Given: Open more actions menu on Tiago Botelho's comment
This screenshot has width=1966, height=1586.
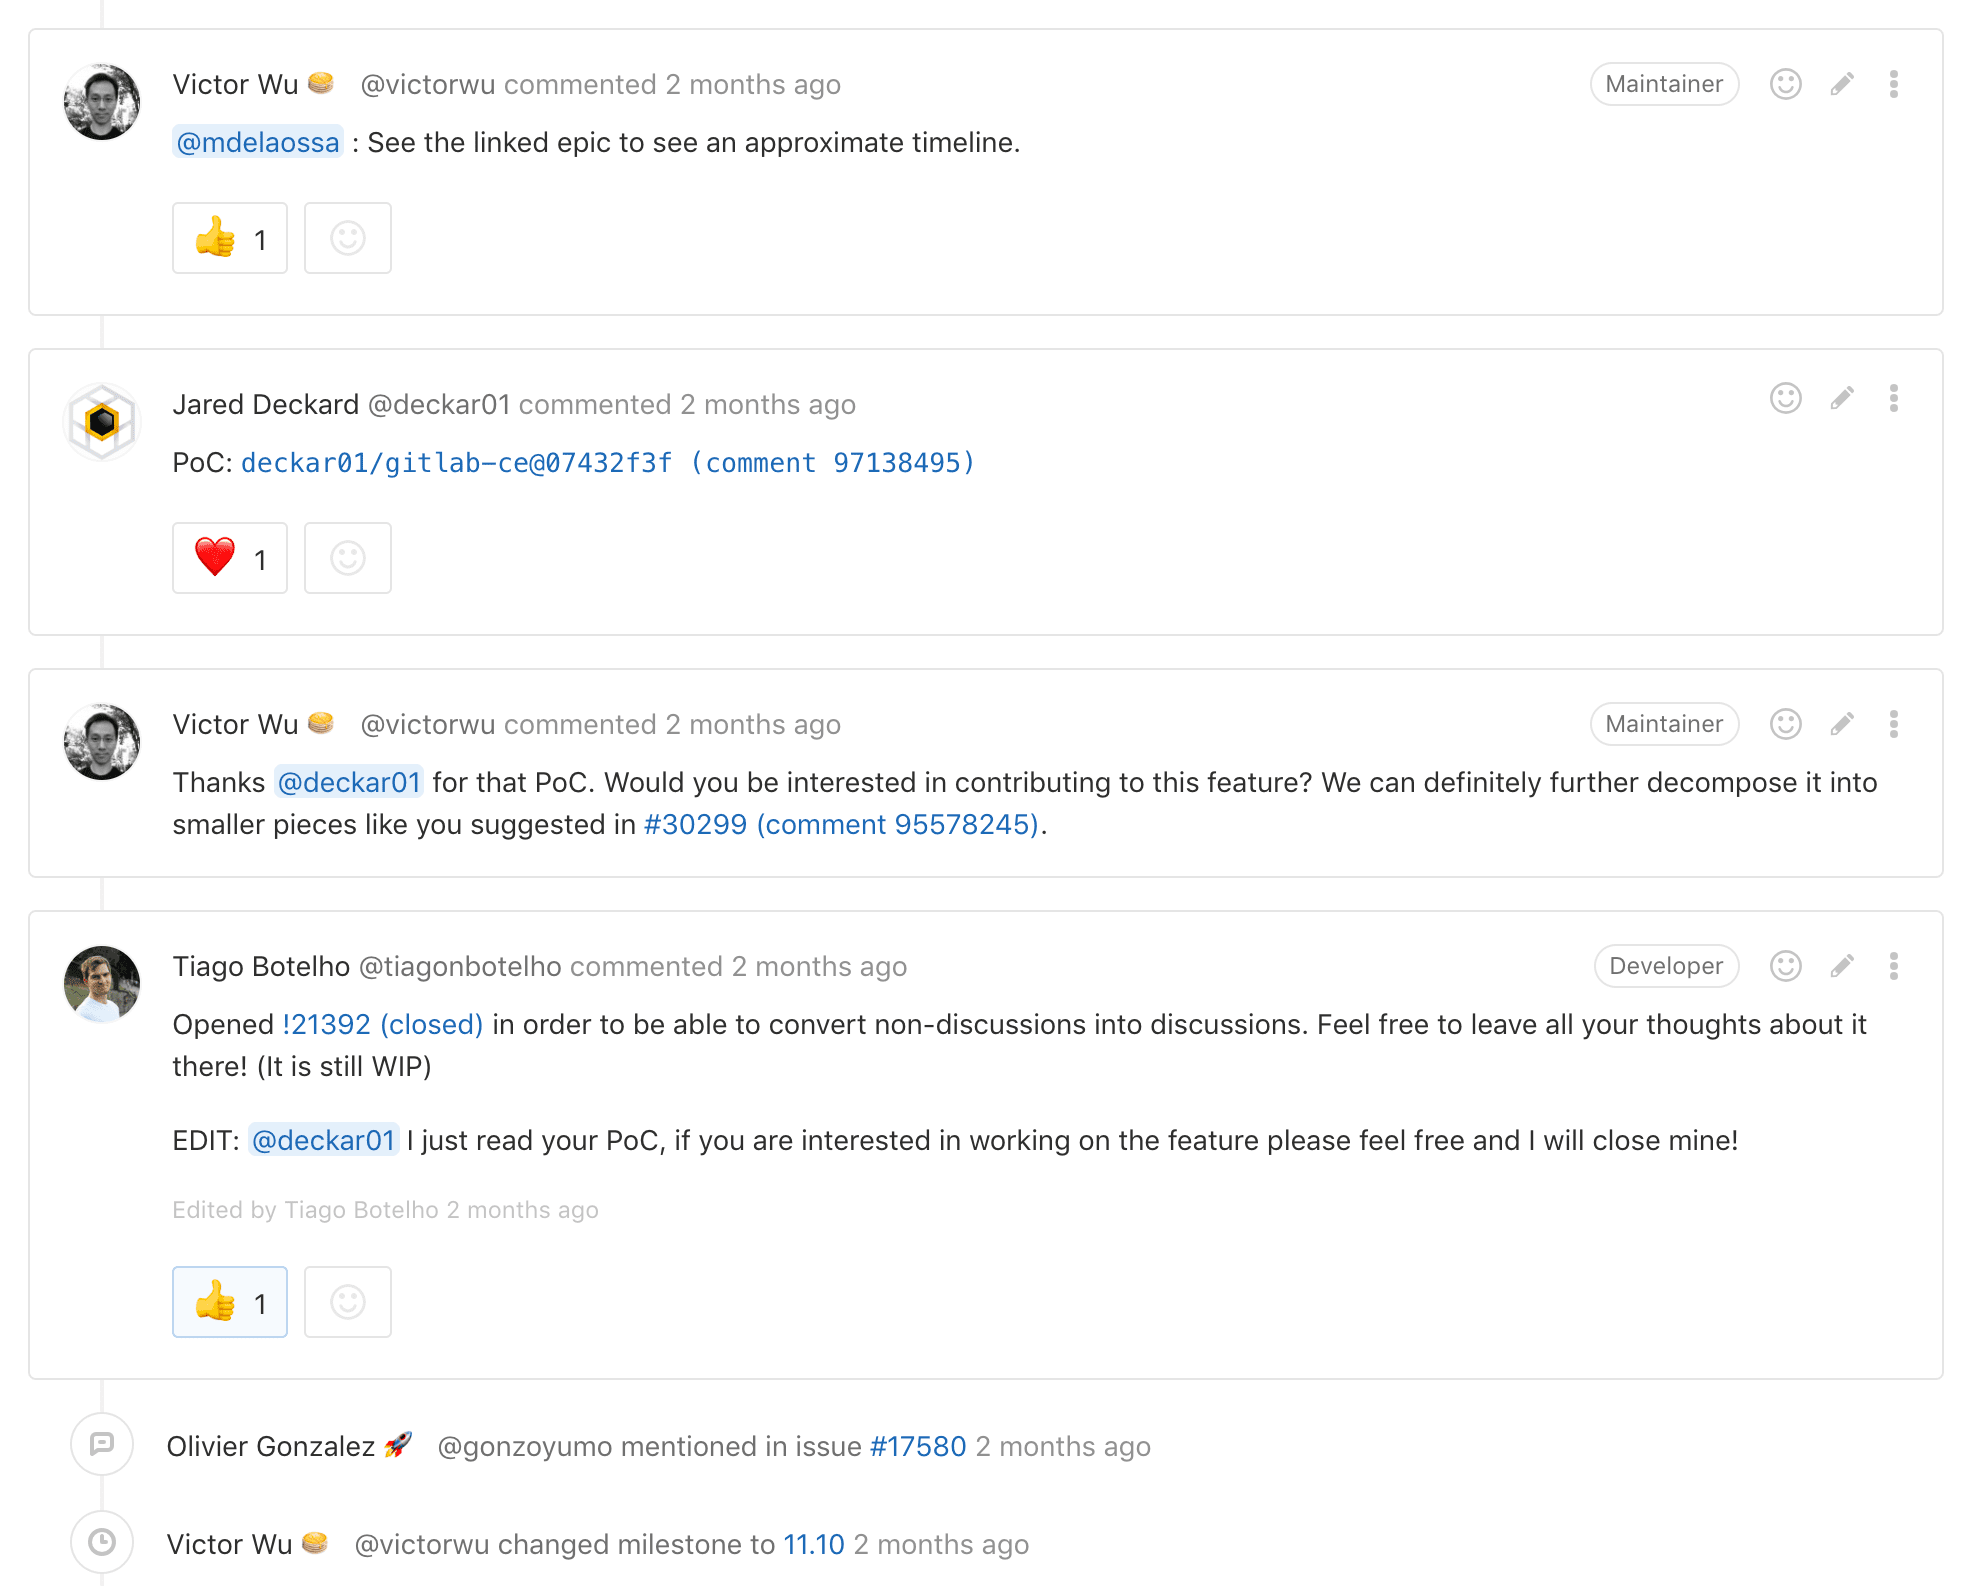Looking at the screenshot, I should pyautogui.click(x=1893, y=966).
